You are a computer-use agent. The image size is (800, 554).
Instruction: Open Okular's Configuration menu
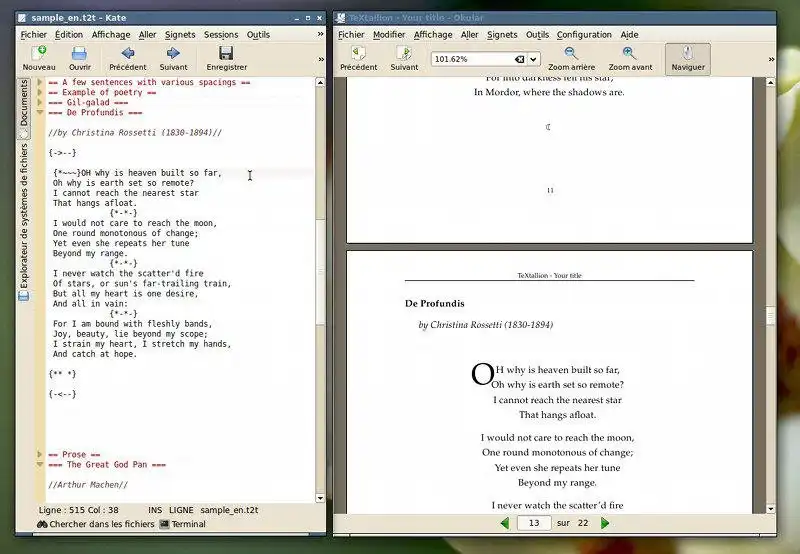pyautogui.click(x=584, y=34)
